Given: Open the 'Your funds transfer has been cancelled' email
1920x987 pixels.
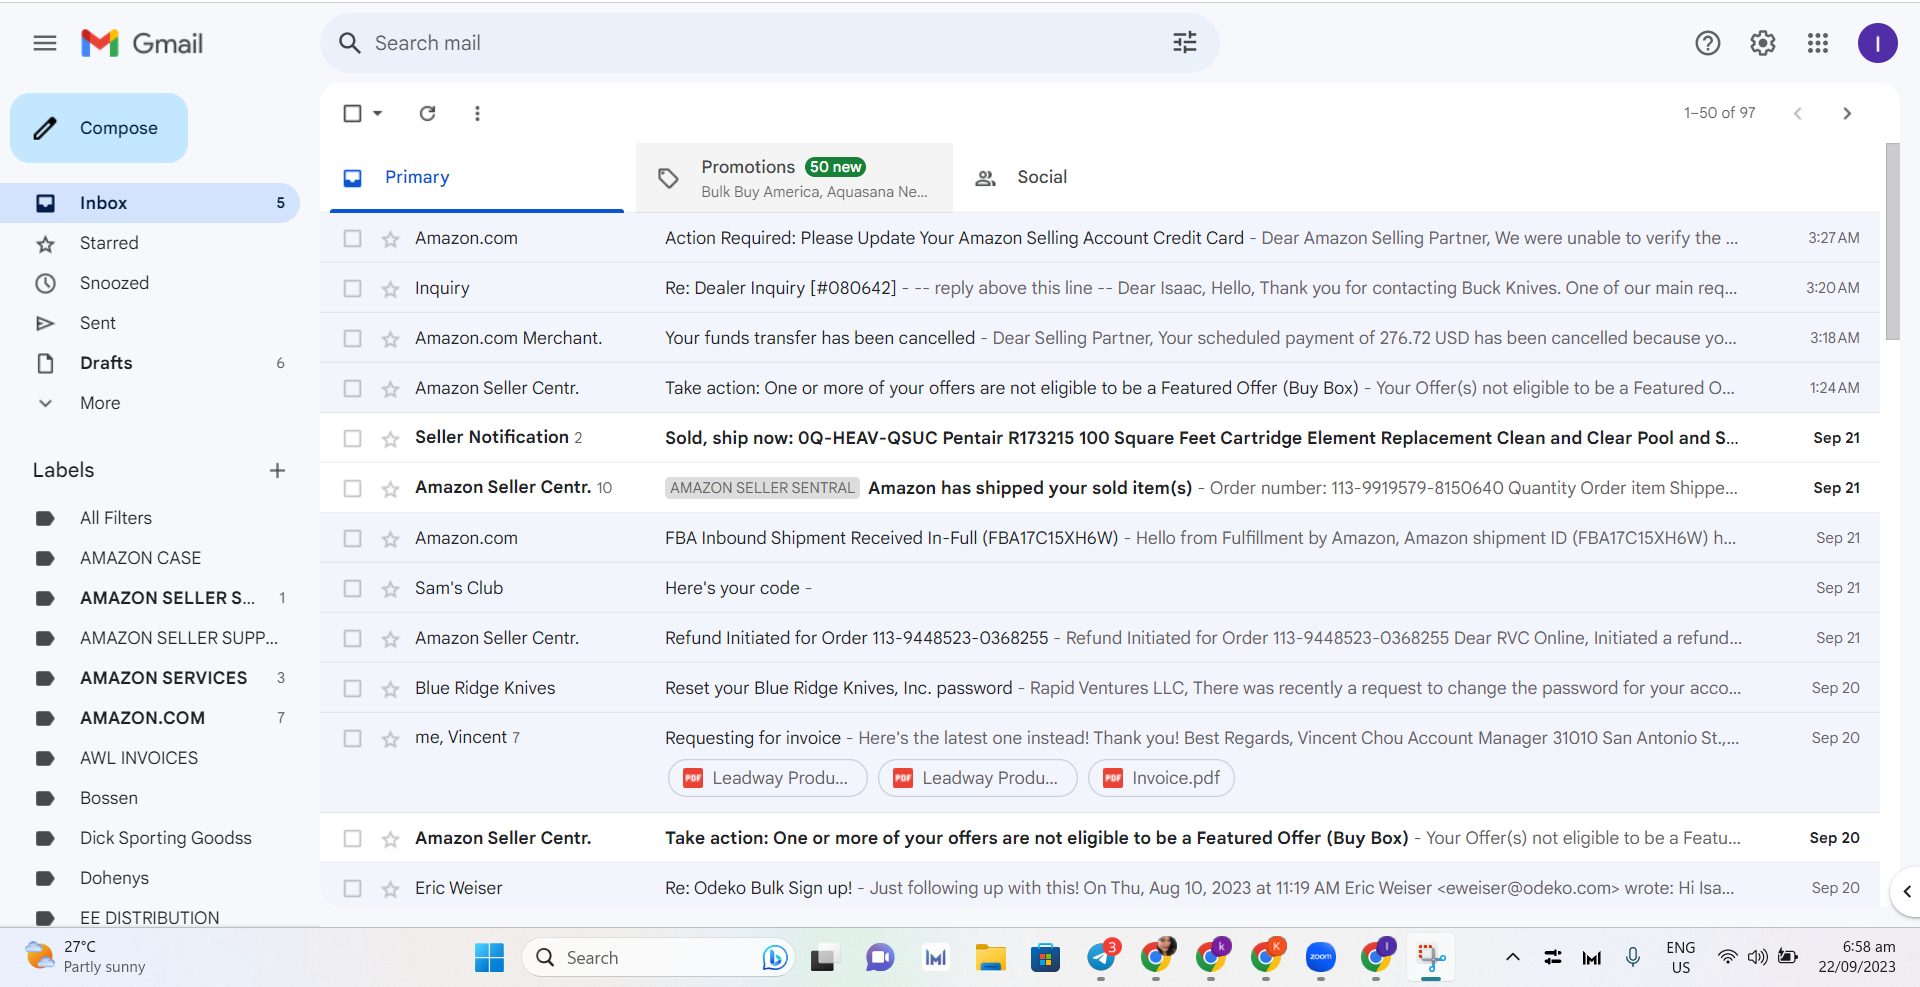Looking at the screenshot, I should [1099, 338].
